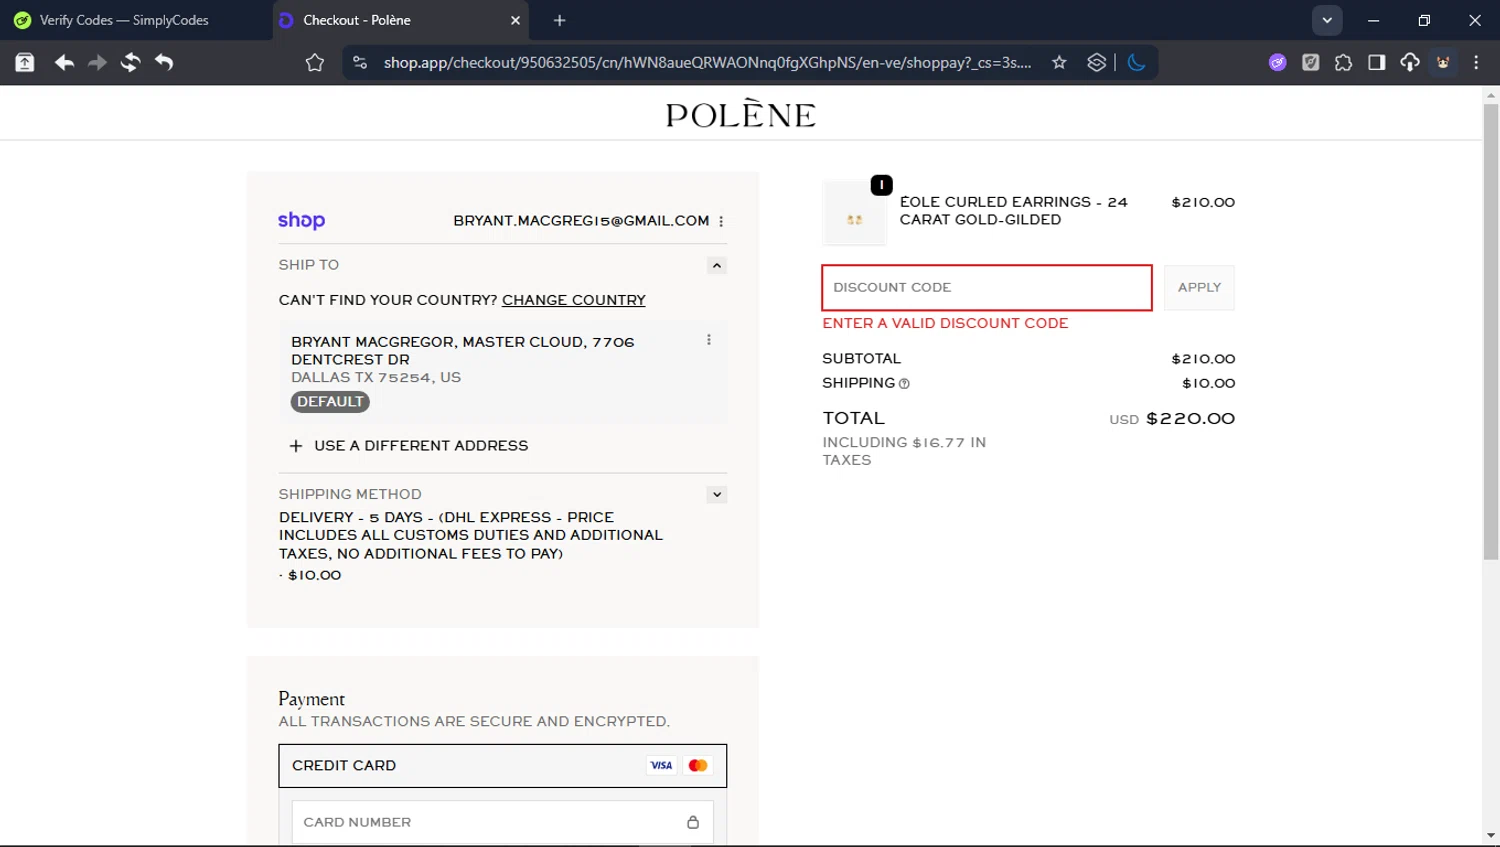Click the Change Country link

pyautogui.click(x=574, y=300)
